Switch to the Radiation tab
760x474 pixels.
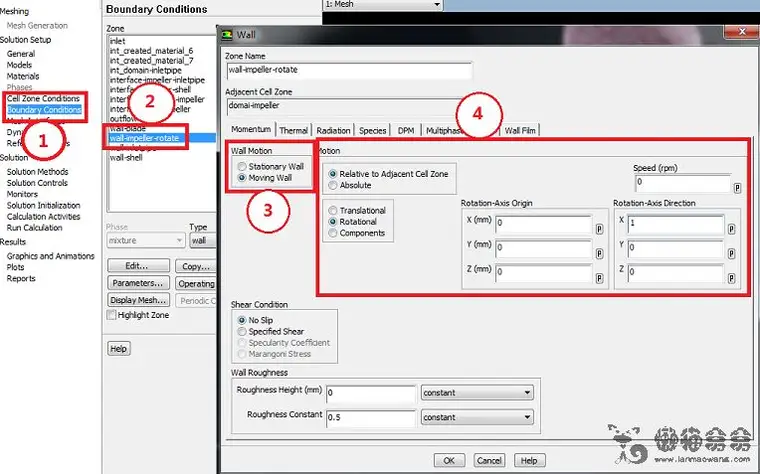(x=333, y=130)
